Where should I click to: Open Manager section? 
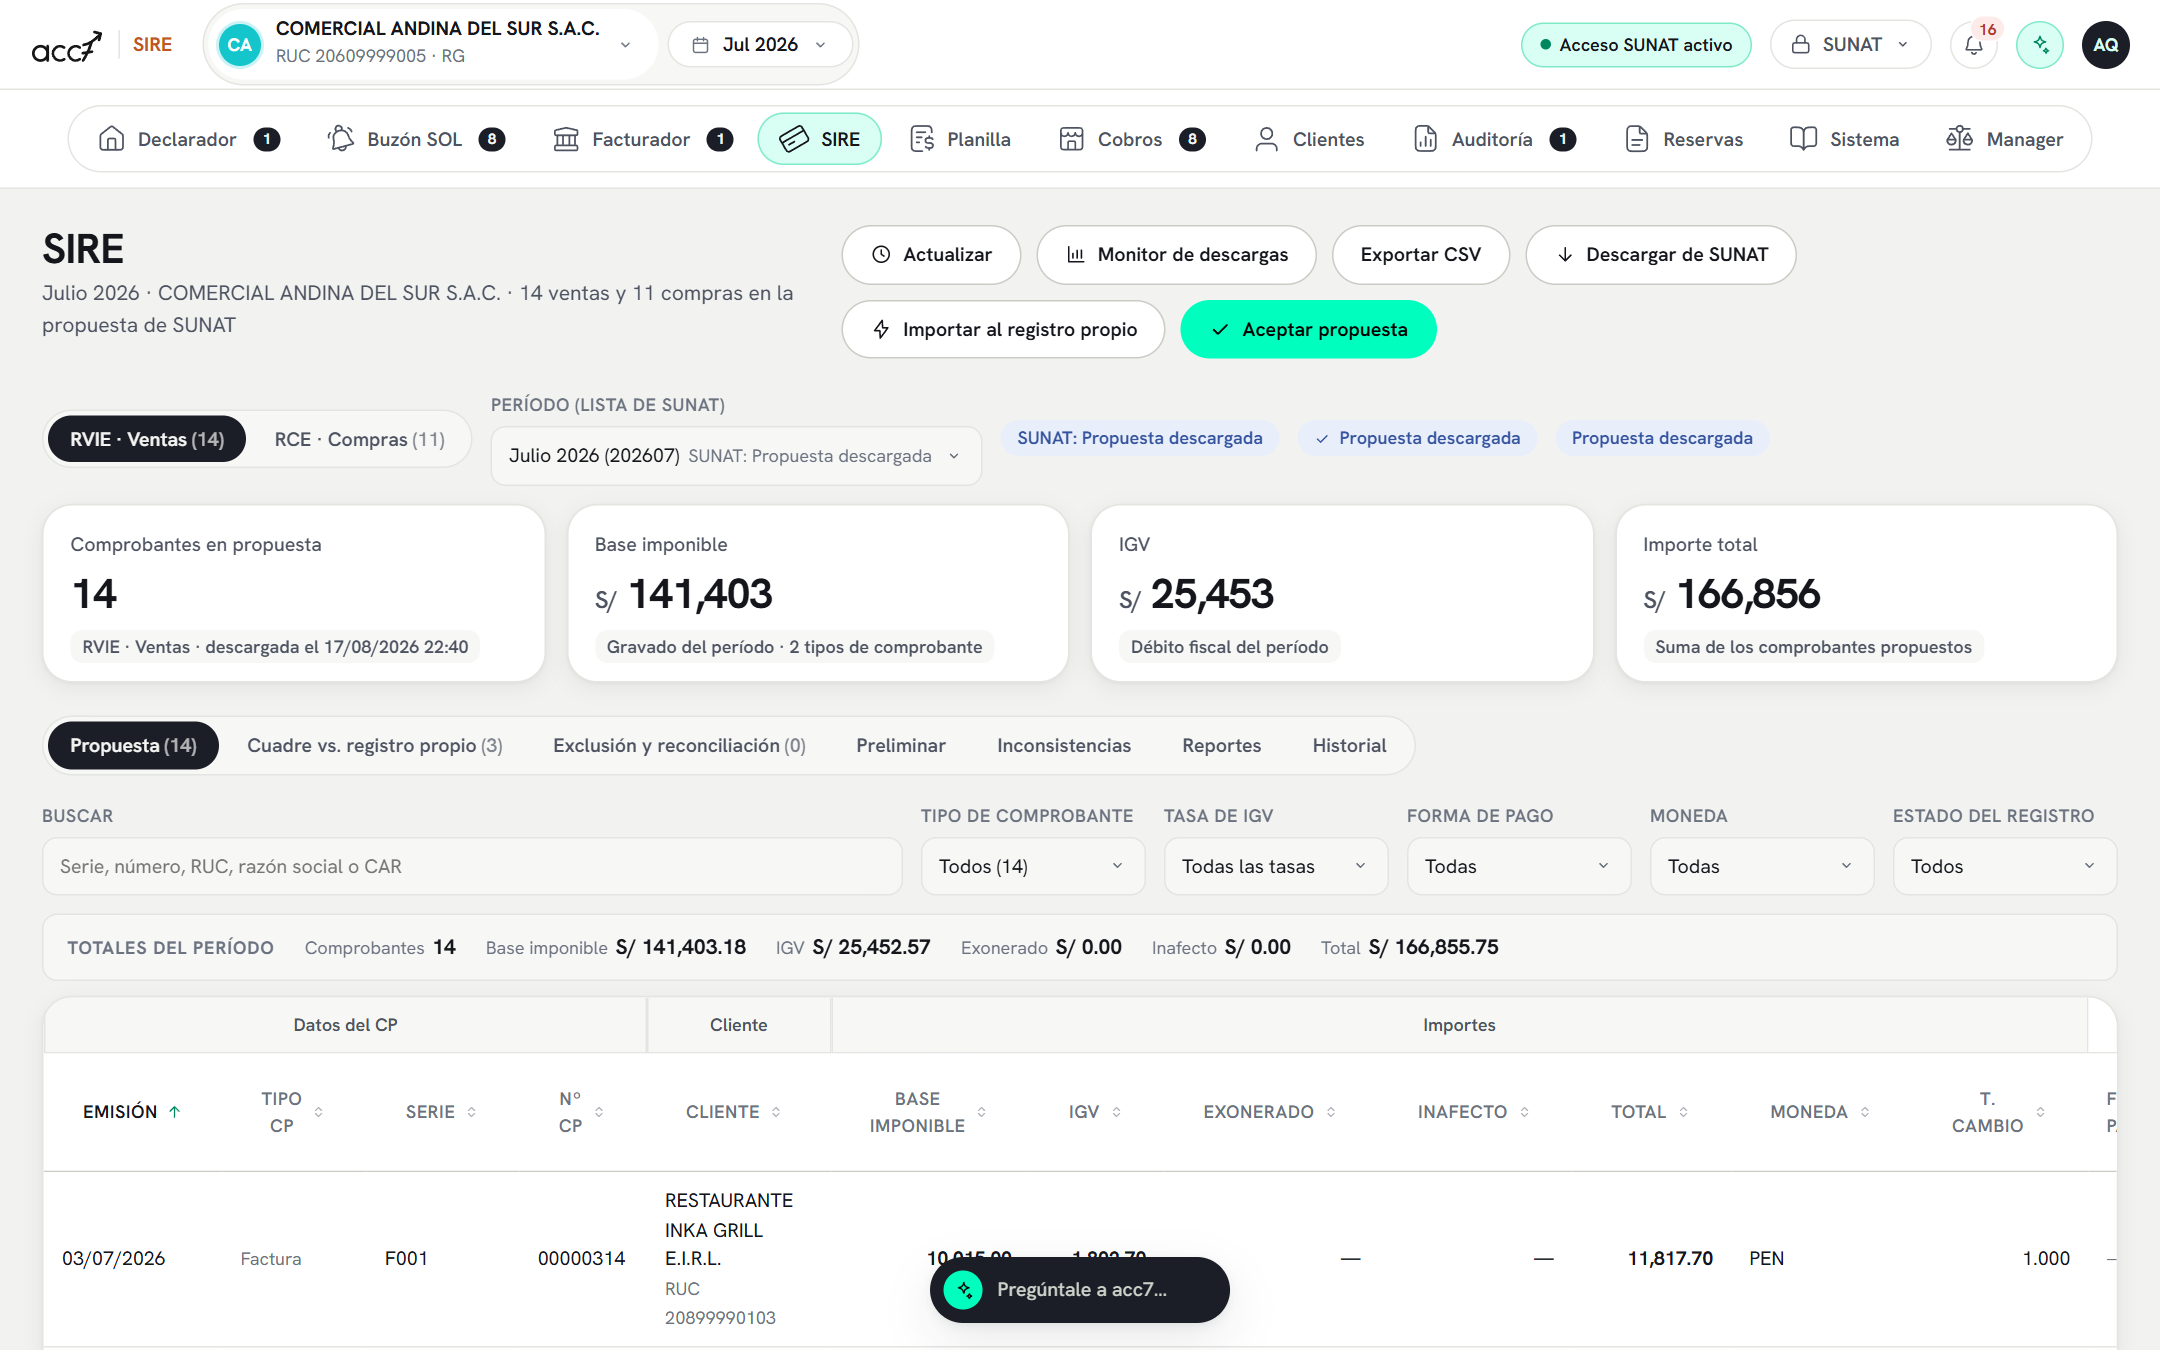[2005, 139]
